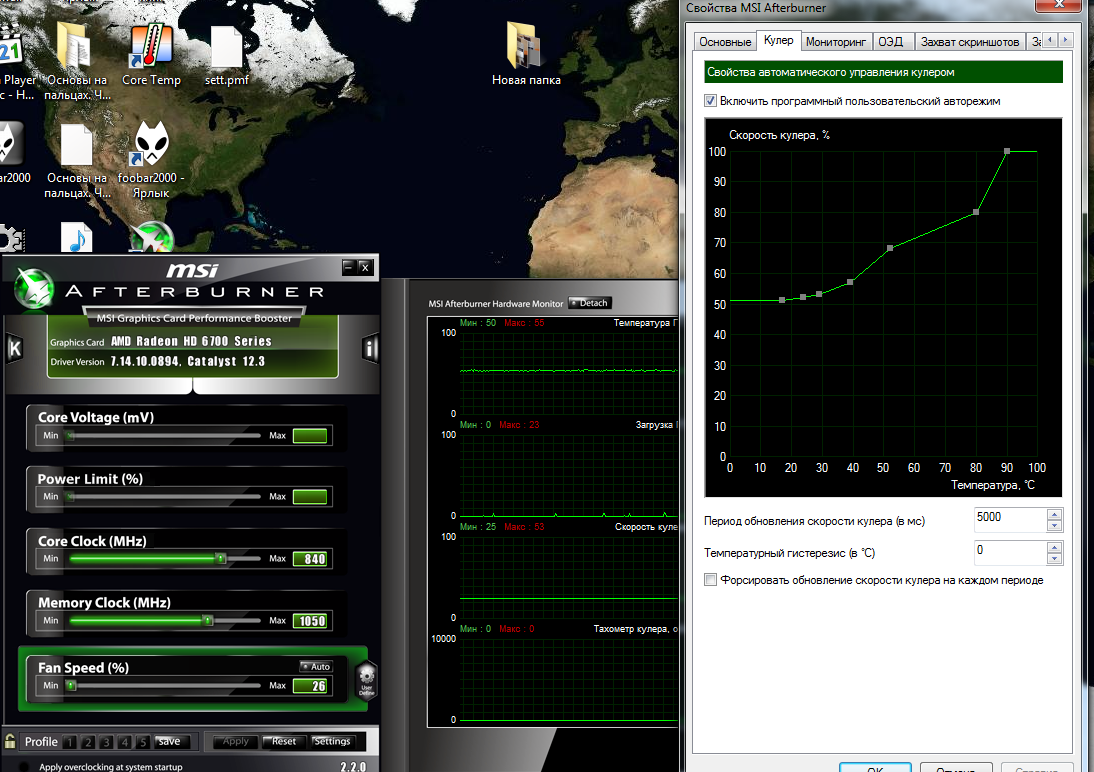Click the Core Voltage value box
1094x772 pixels.
310,436
